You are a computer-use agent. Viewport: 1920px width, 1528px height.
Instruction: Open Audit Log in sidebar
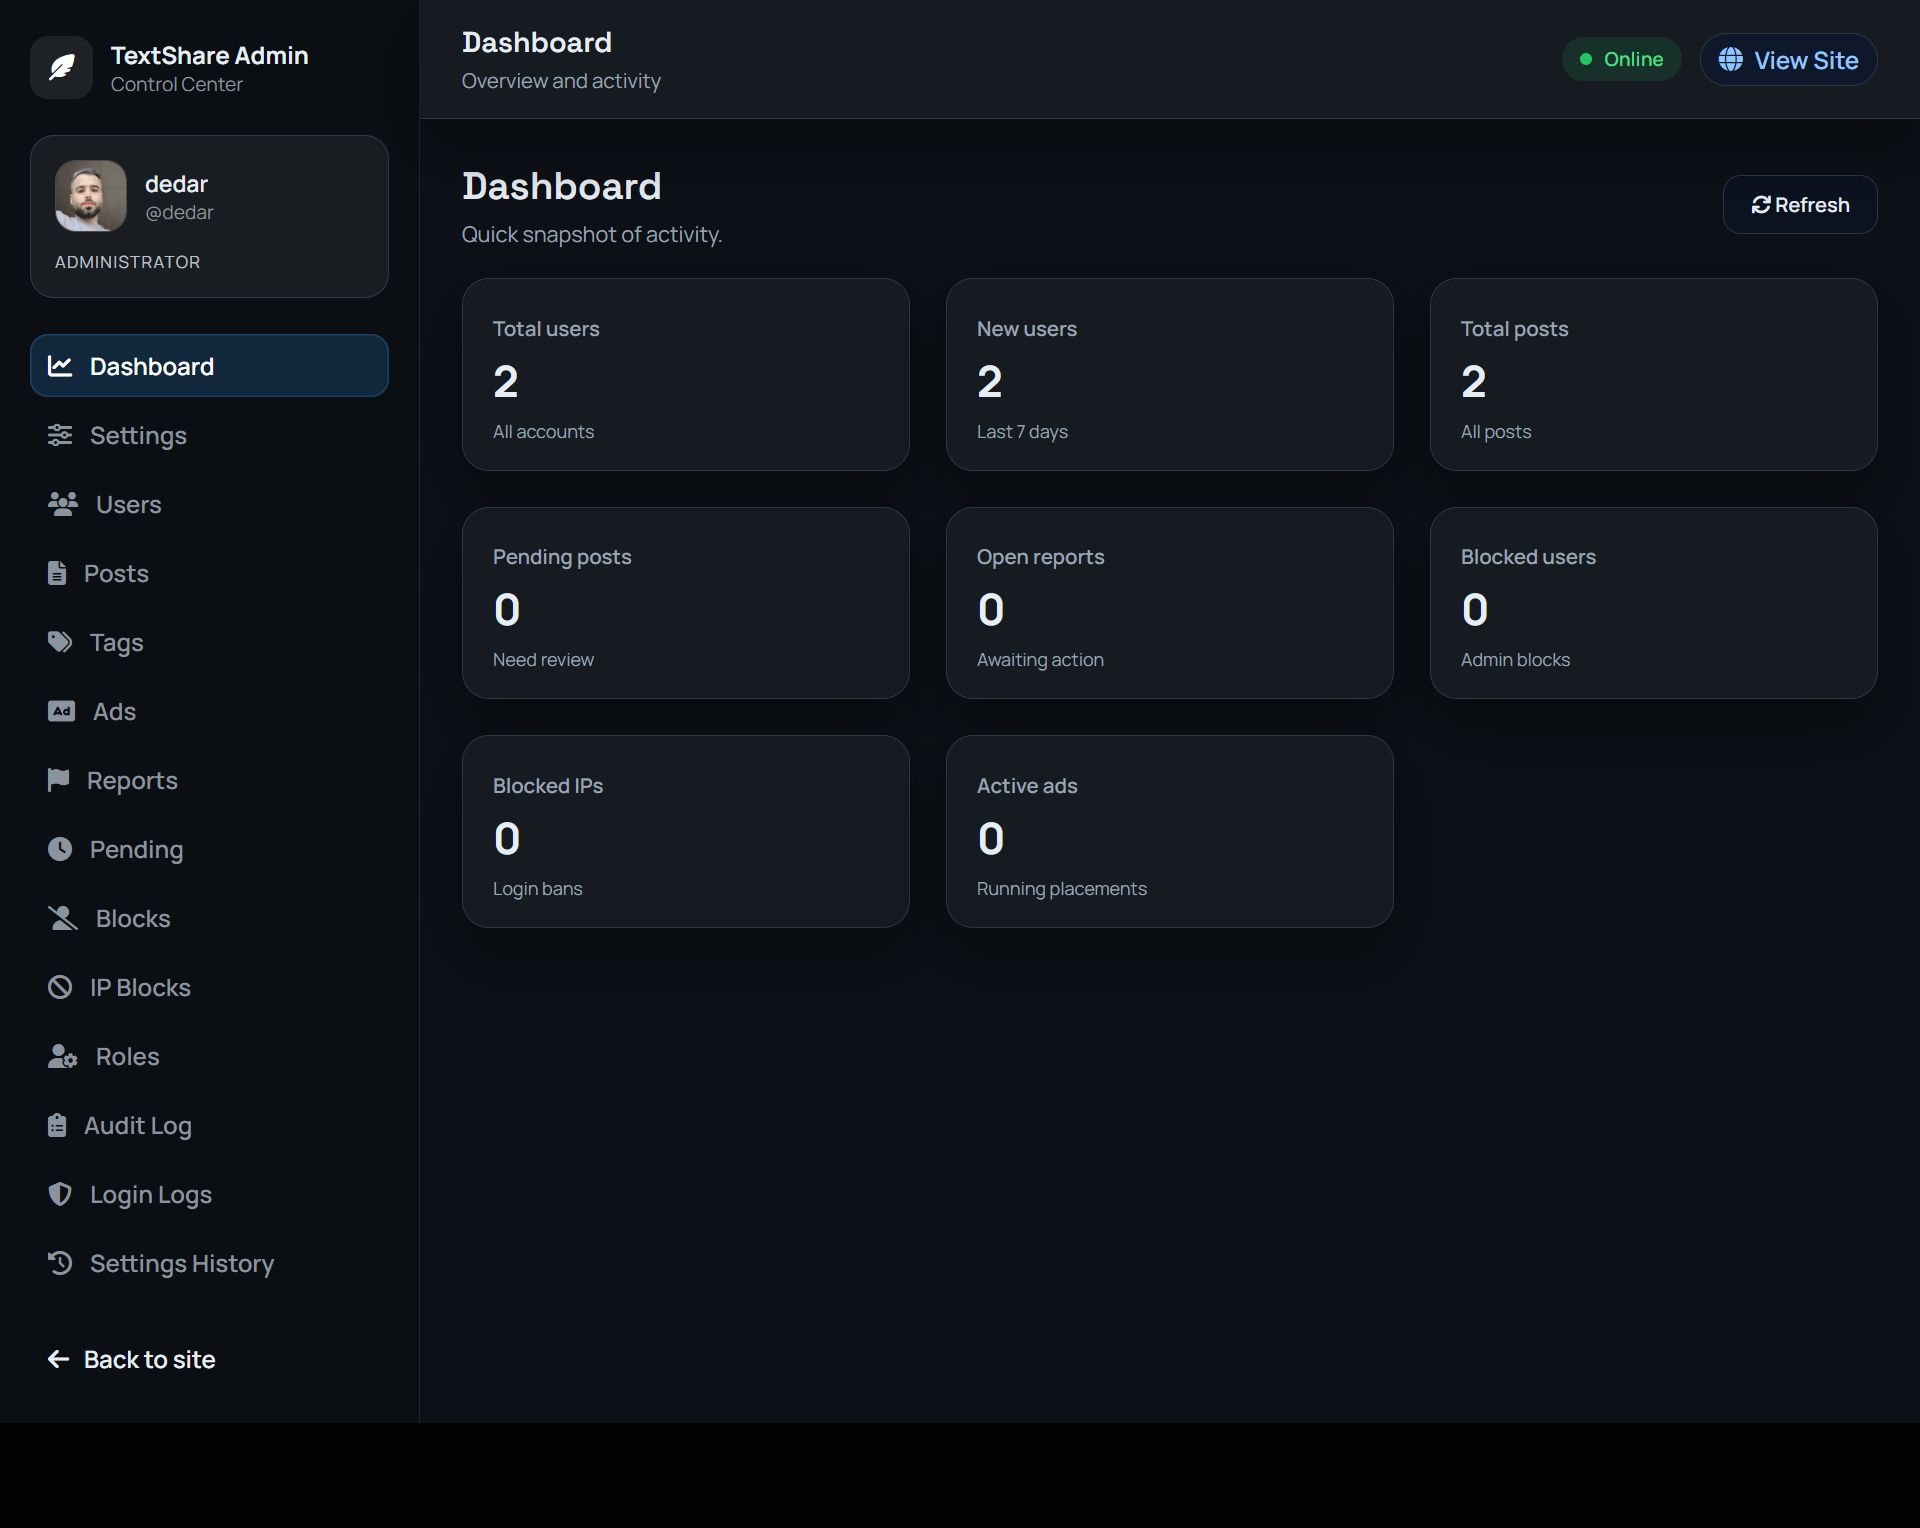(x=137, y=1125)
